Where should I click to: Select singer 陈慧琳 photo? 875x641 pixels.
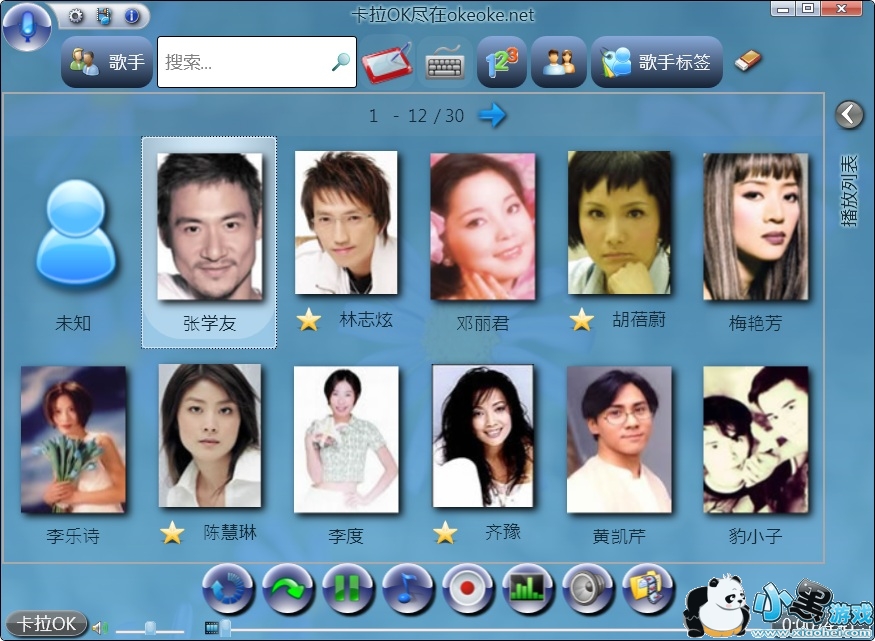[210, 436]
